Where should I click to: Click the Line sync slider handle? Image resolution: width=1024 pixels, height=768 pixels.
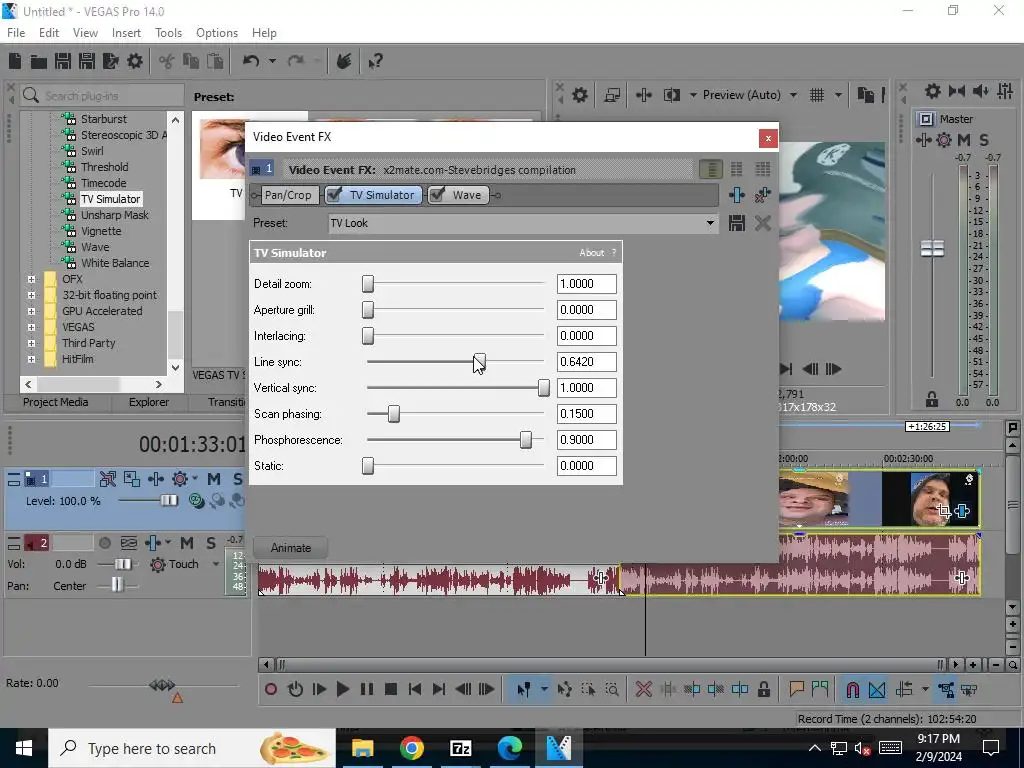479,362
